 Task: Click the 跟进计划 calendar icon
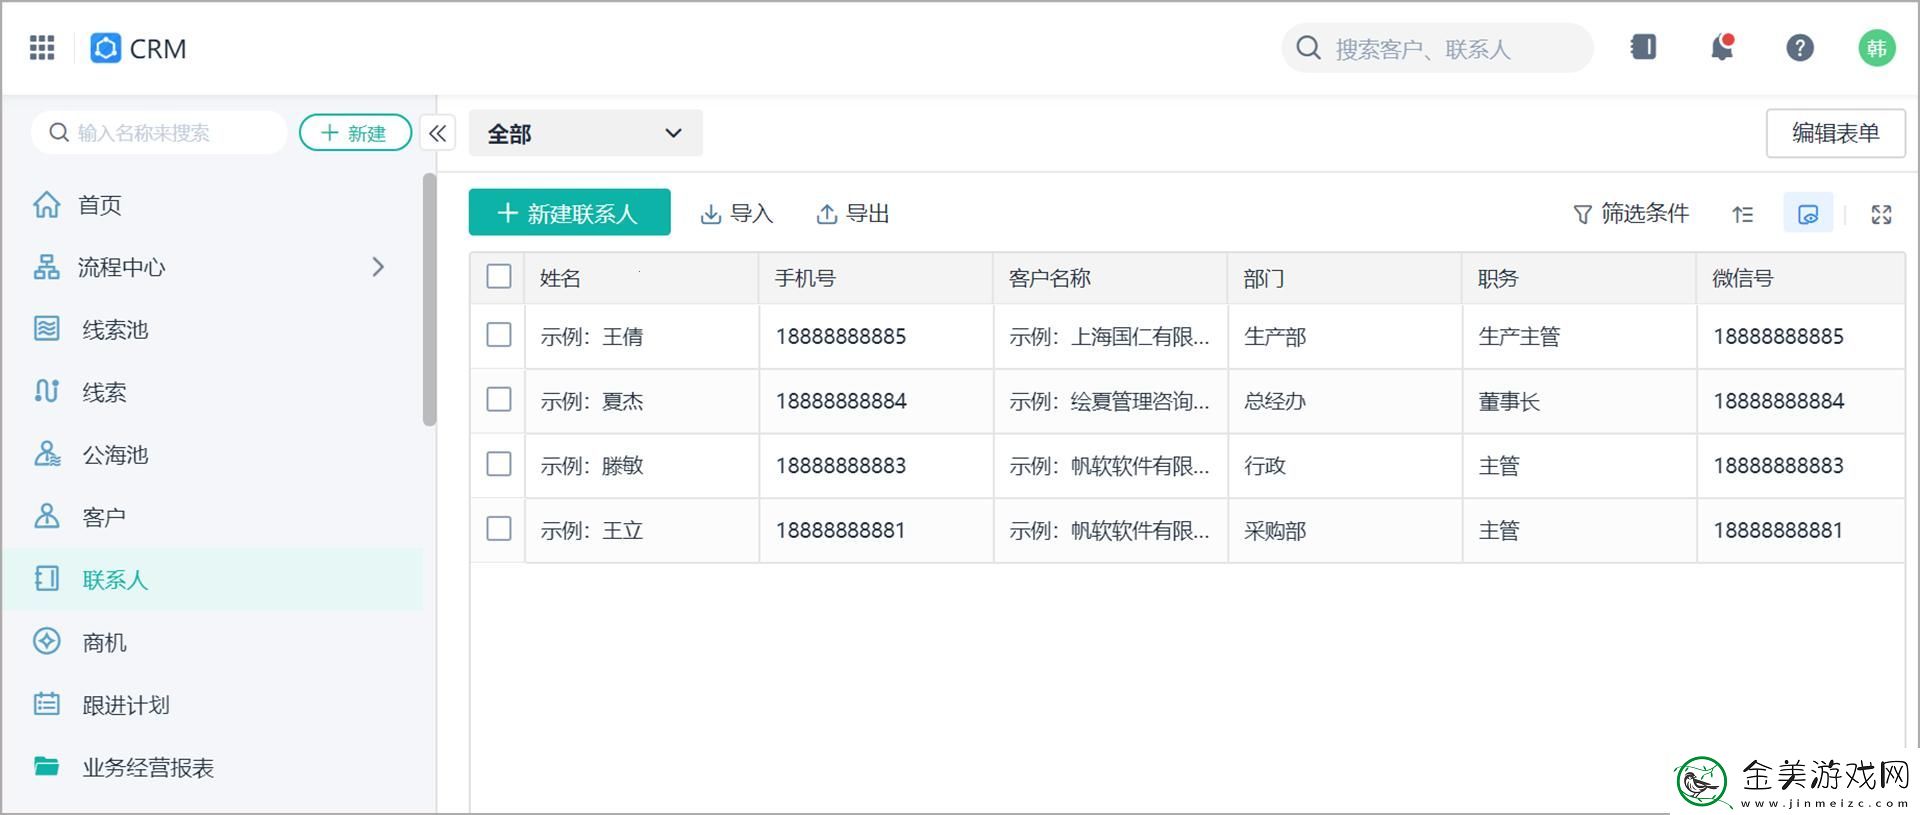46,704
